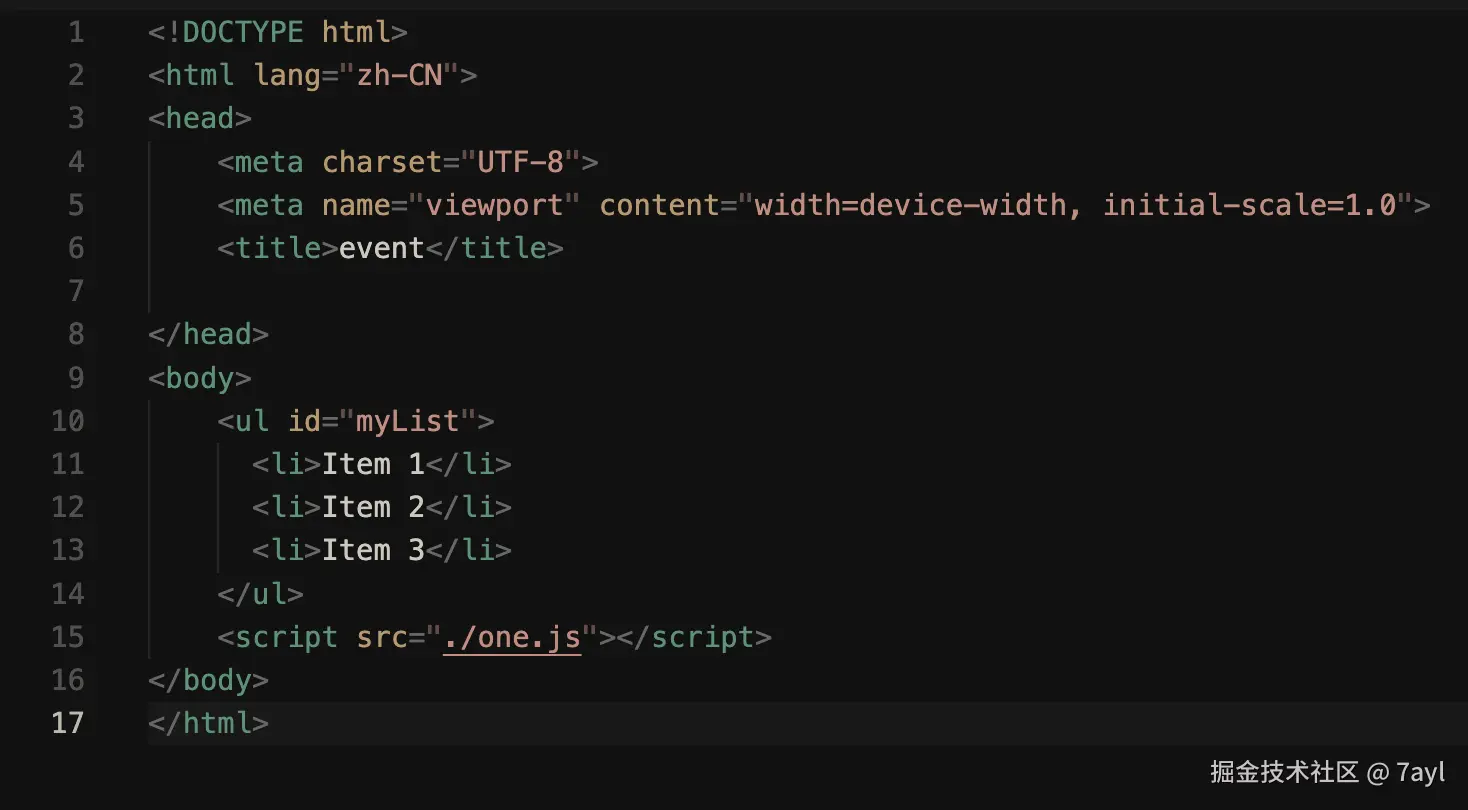Click line number 17 in the gutter
The width and height of the screenshot is (1468, 810).
(x=67, y=723)
